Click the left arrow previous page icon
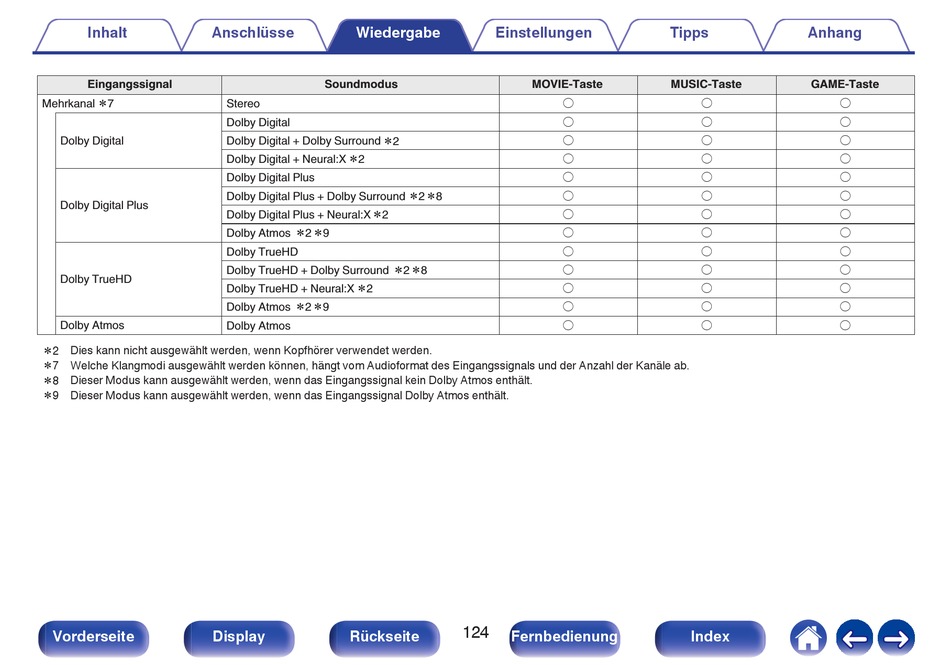Screen dimensions: 950x665 (854, 638)
